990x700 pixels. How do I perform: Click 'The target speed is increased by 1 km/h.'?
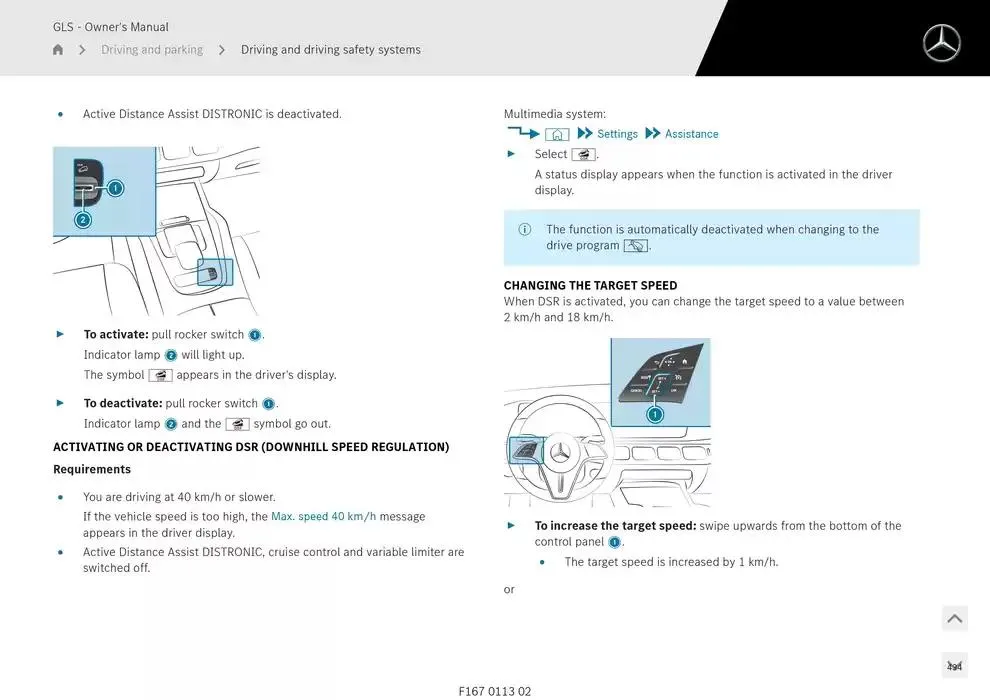[x=671, y=562]
